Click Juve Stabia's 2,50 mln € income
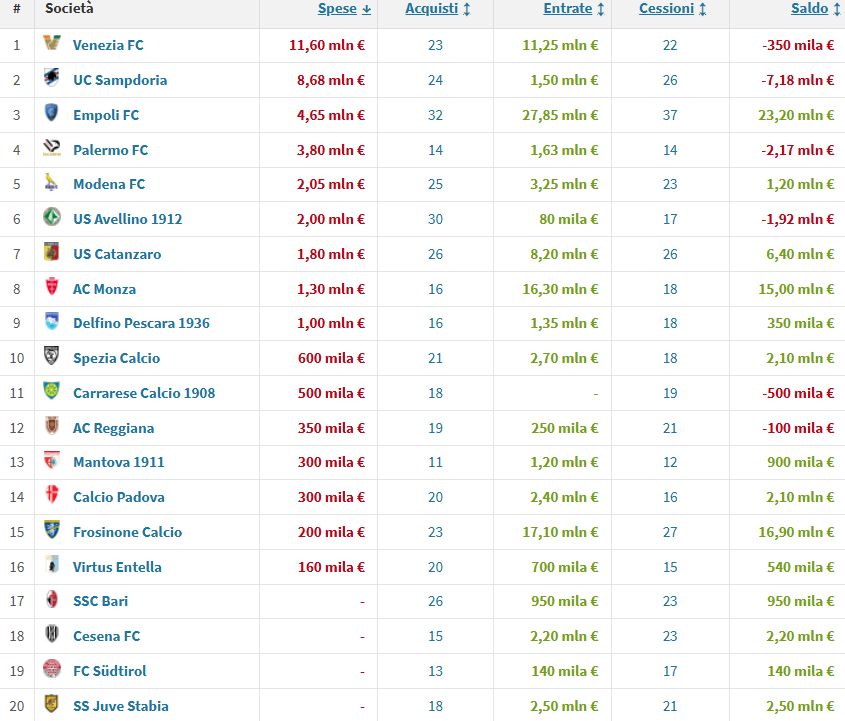 click(x=564, y=706)
